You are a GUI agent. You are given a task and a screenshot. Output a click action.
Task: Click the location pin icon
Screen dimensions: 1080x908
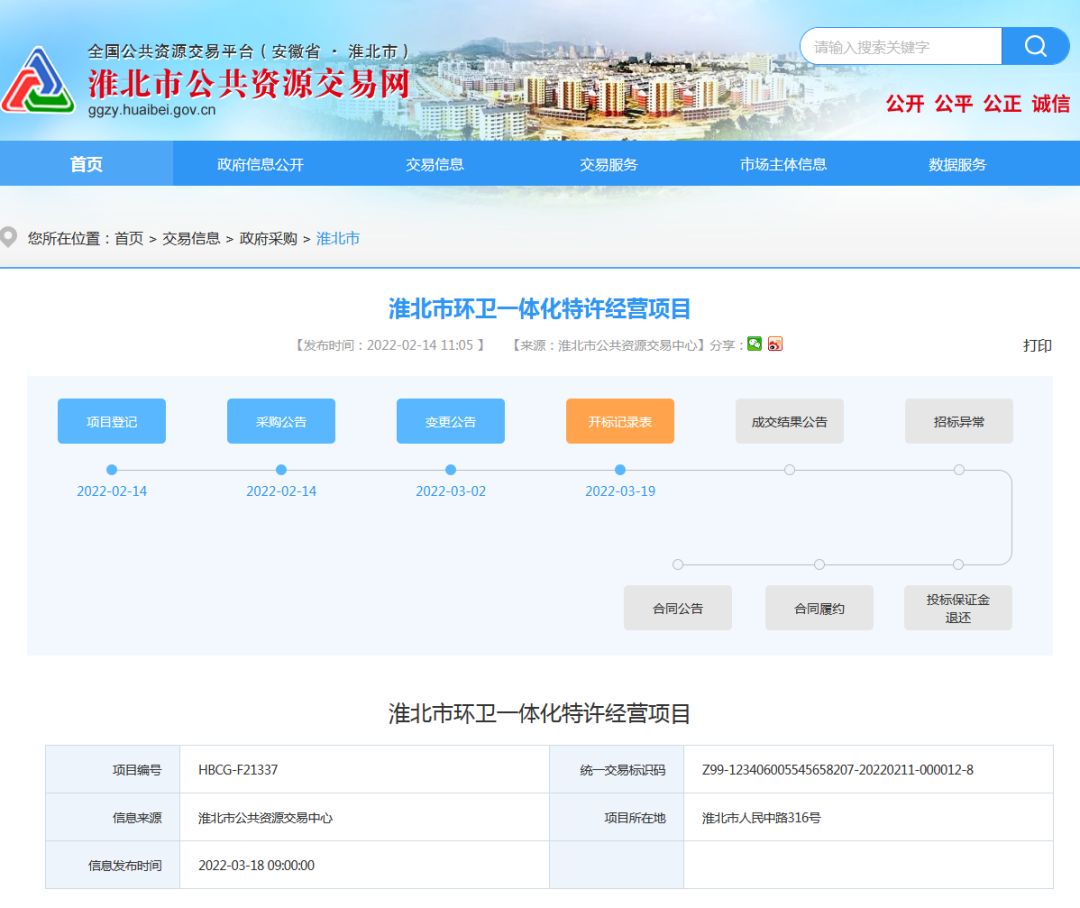9,238
